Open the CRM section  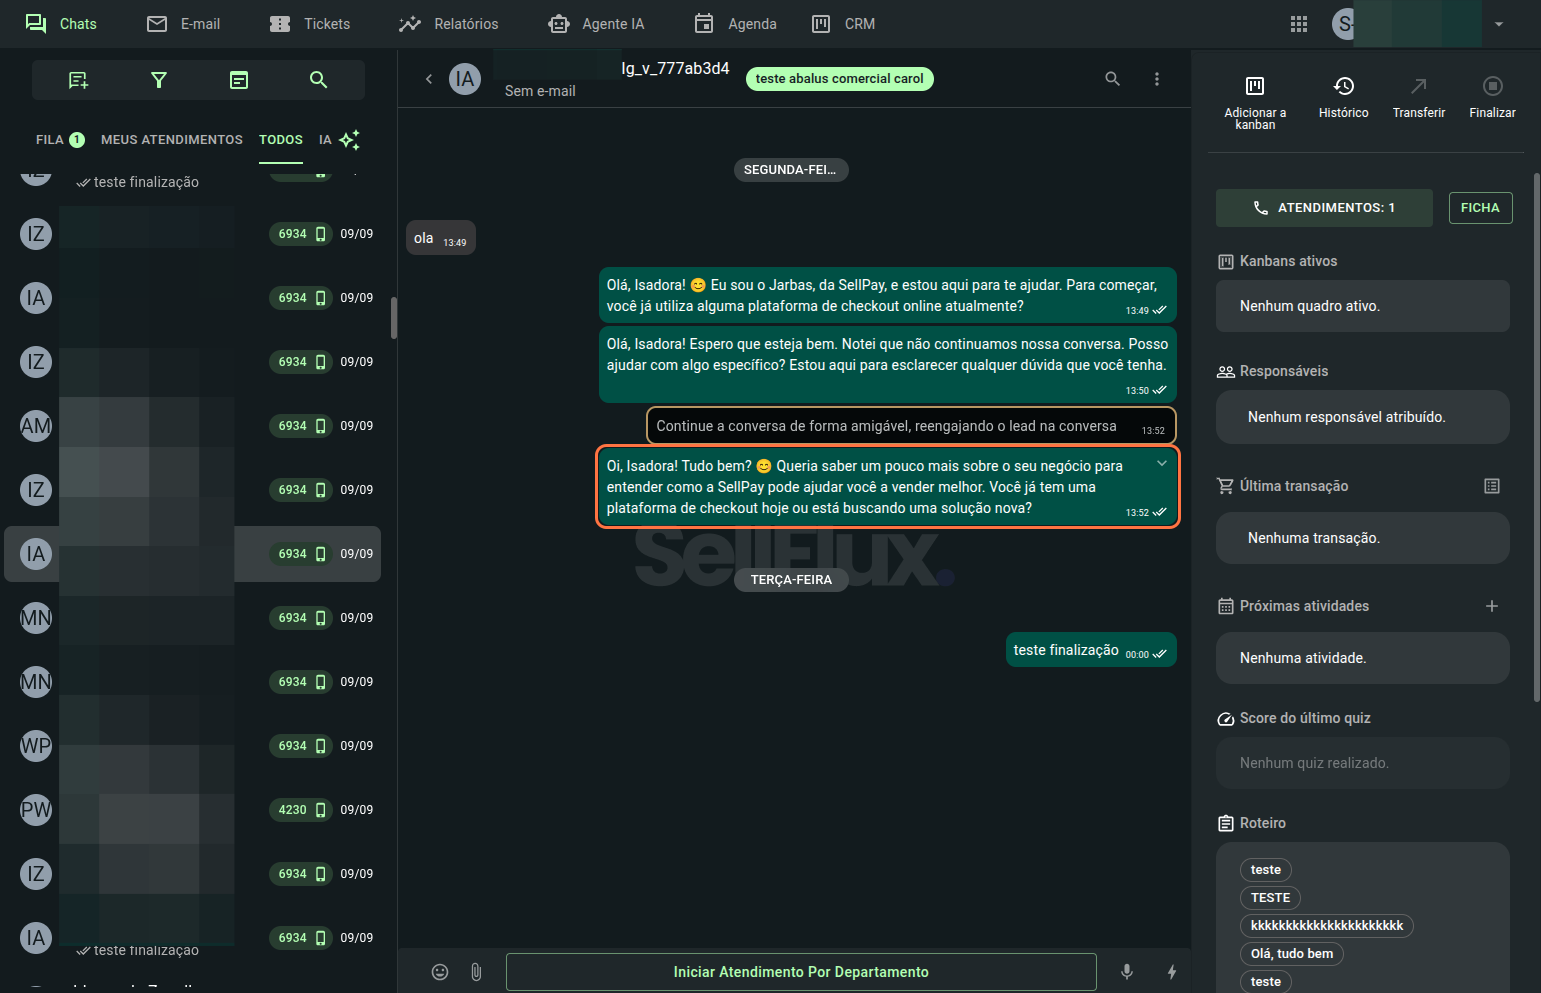tap(843, 24)
